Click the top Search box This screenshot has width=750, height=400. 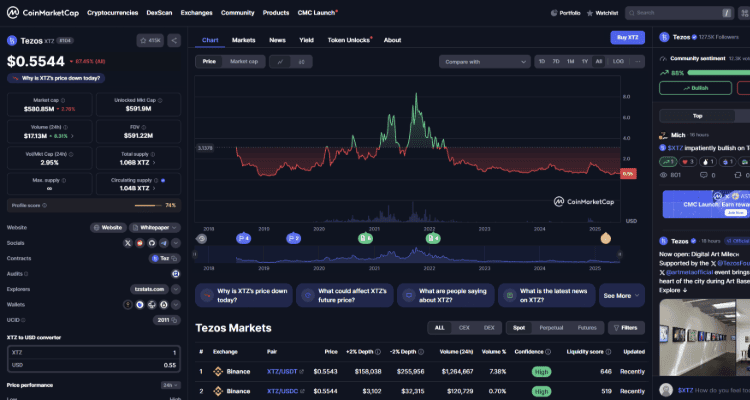click(x=679, y=13)
